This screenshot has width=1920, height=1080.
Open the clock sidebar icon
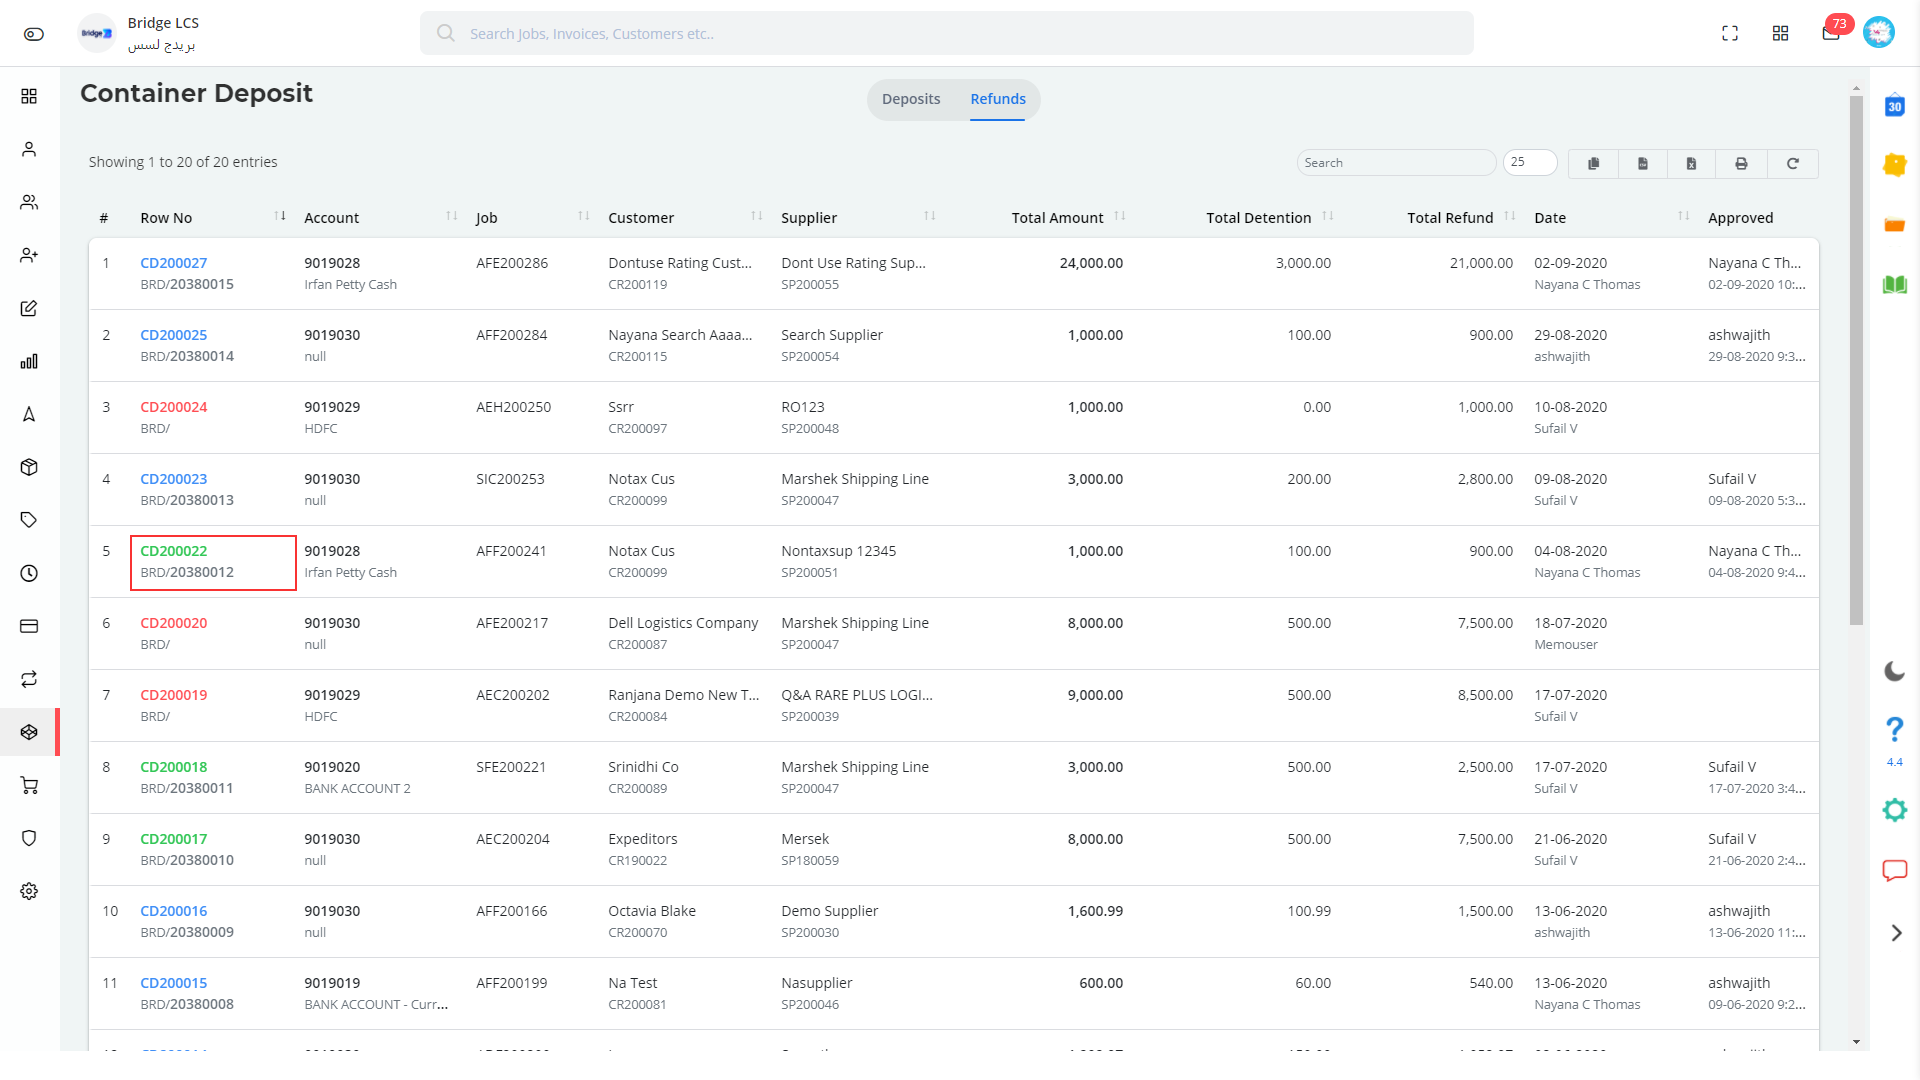coord(29,573)
